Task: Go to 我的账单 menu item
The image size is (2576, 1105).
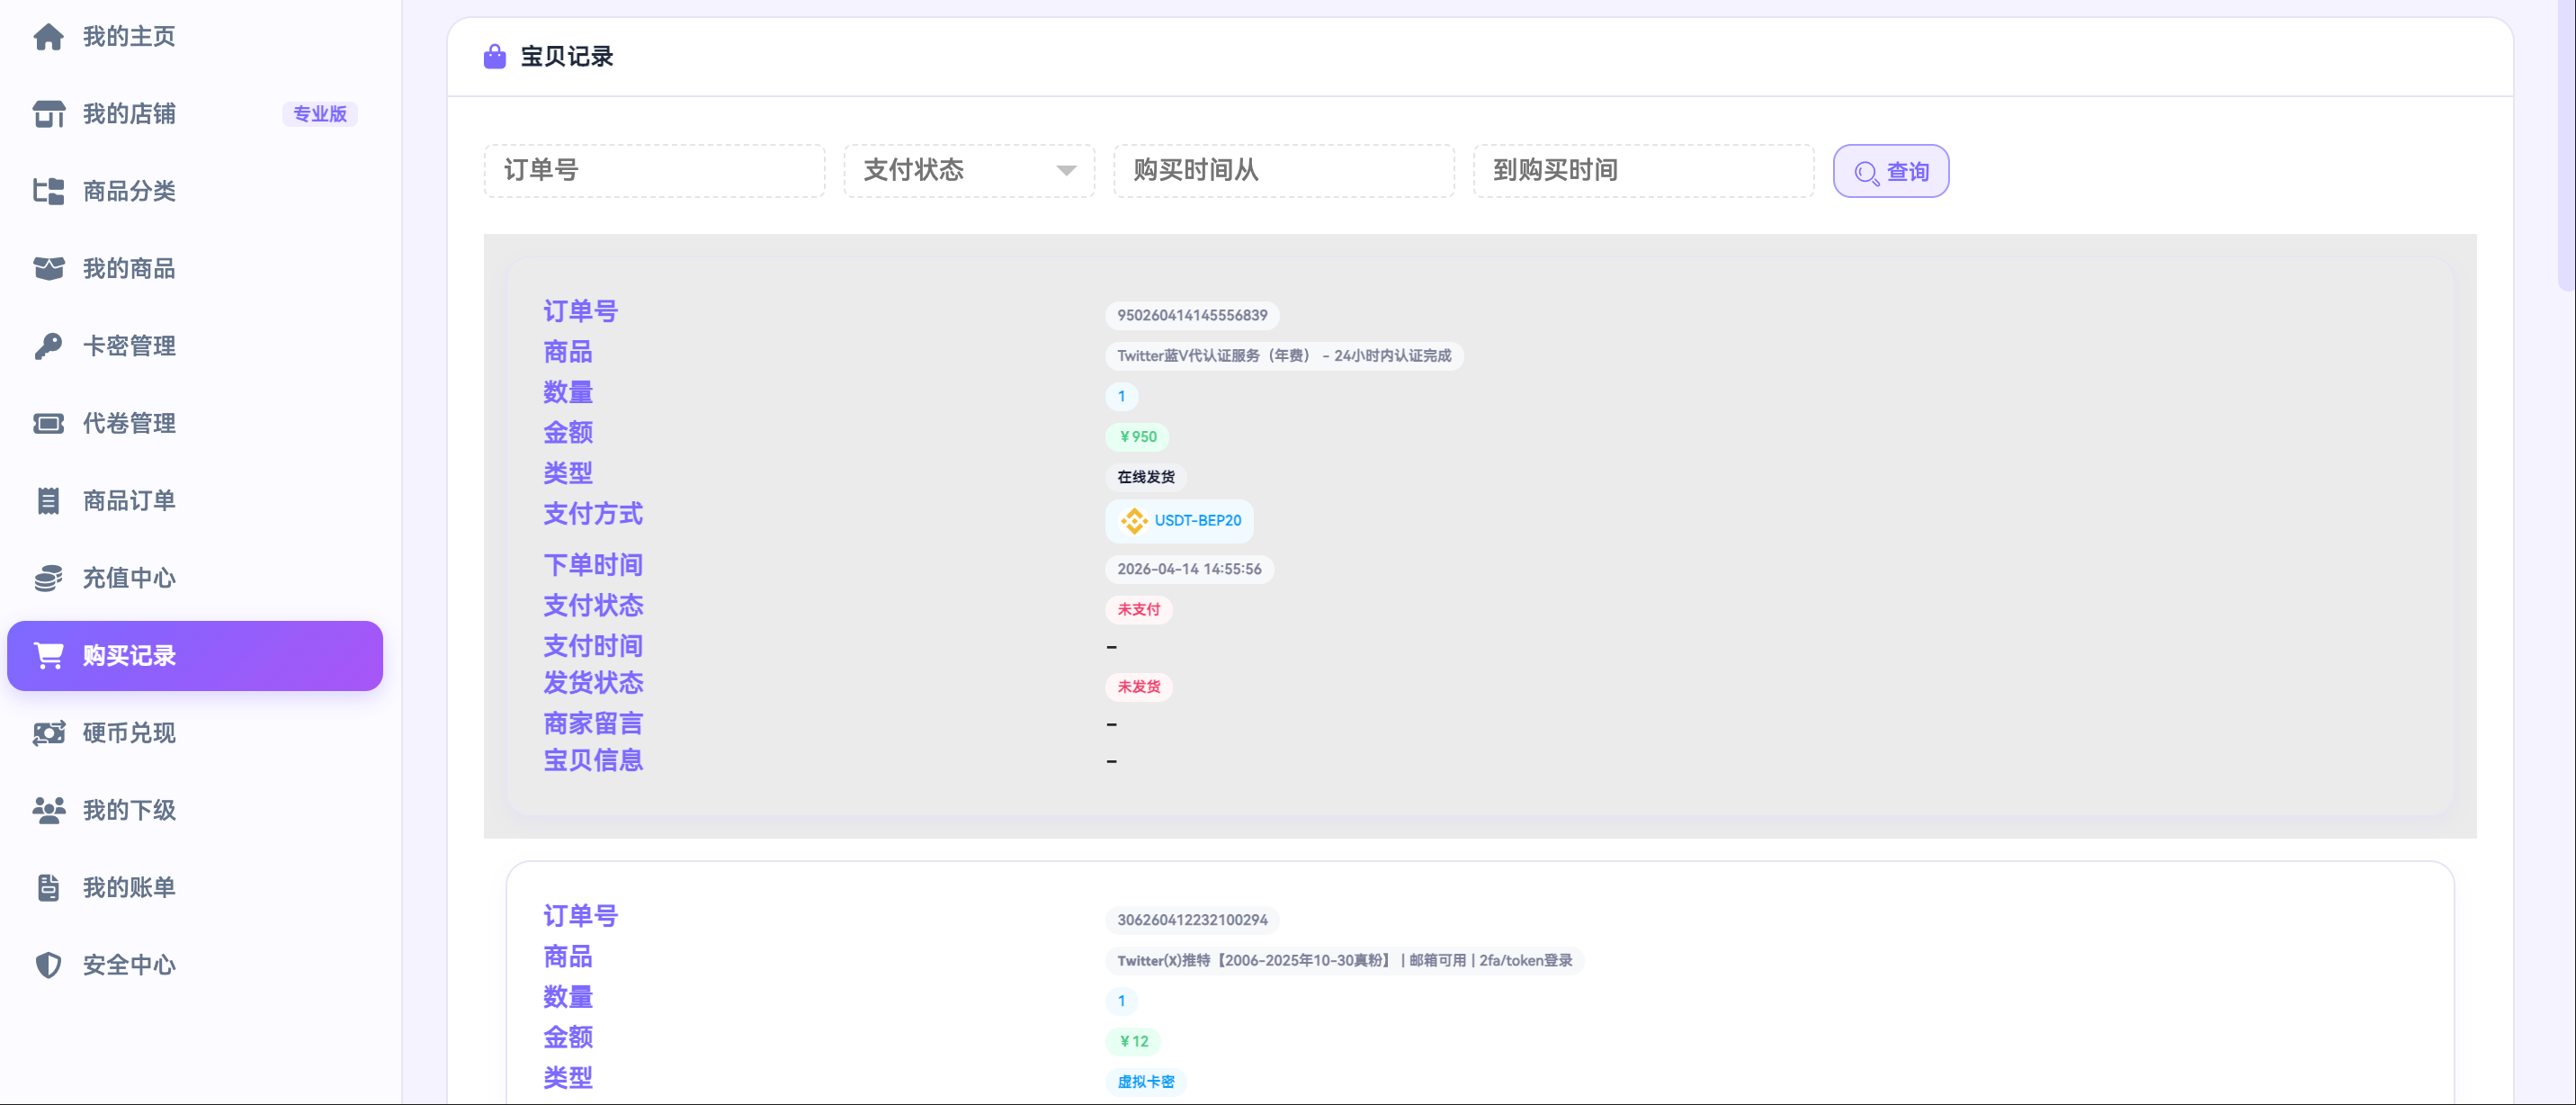Action: (x=129, y=888)
